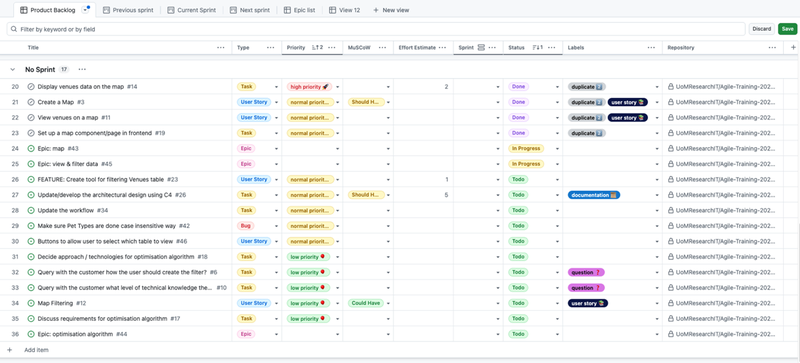Click the Bug type tag in row 29
Image resolution: width=800 pixels, height=363 pixels.
(x=244, y=226)
